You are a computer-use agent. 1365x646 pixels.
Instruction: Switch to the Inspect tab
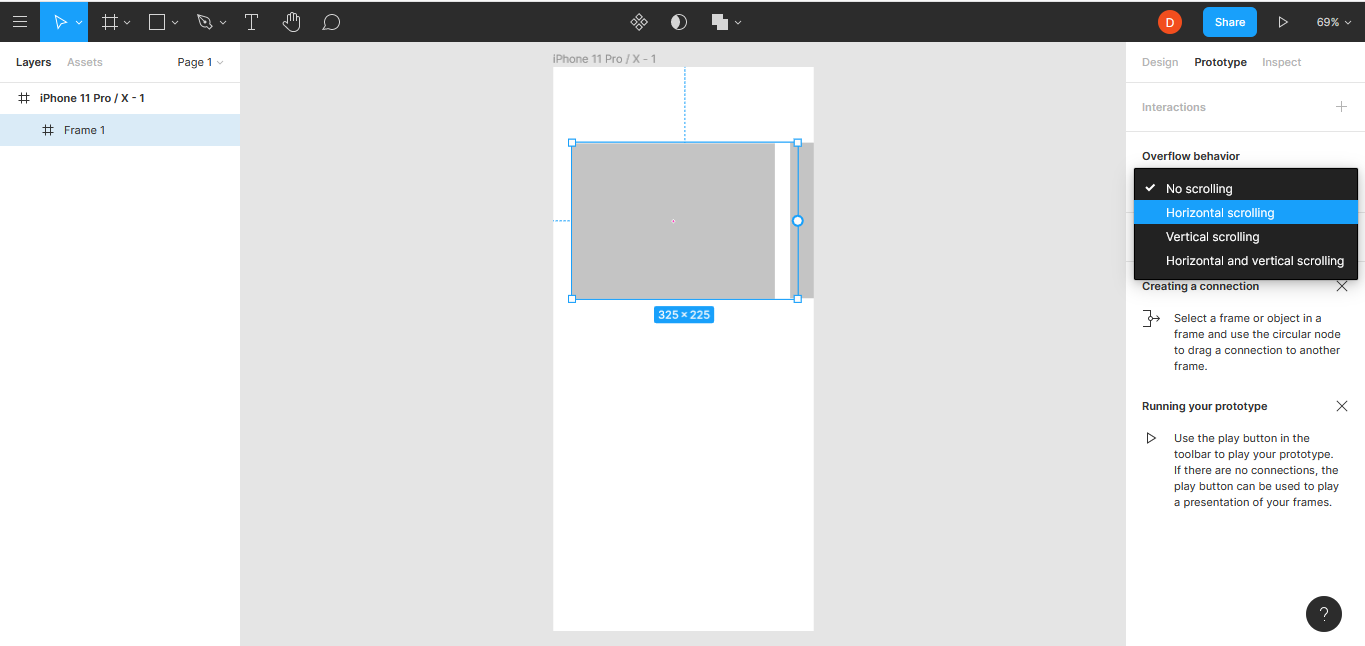[x=1281, y=62]
